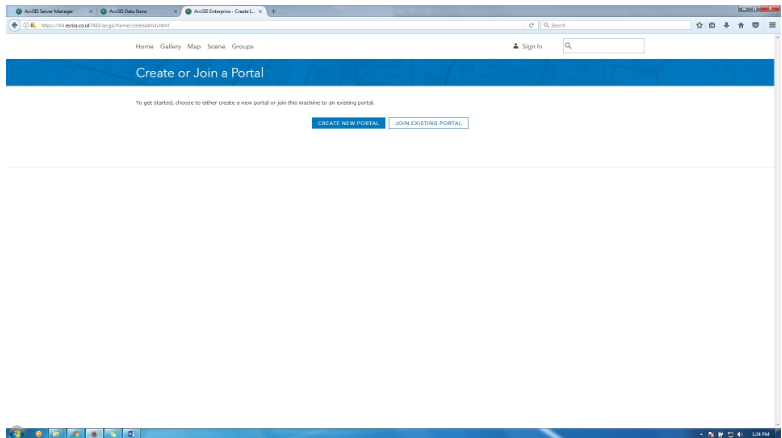Open the media player taskbar icon
The image size is (782, 438).
coord(38,434)
